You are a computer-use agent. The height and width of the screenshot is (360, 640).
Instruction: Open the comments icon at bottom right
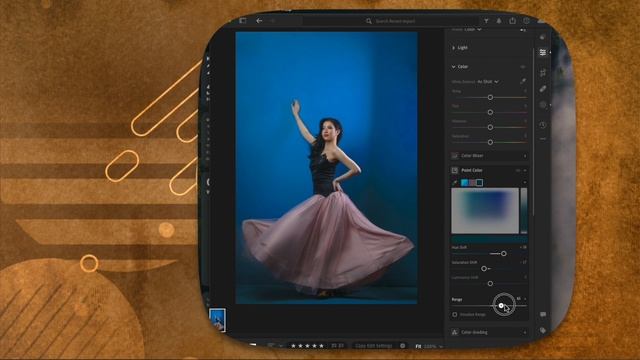coord(543,314)
